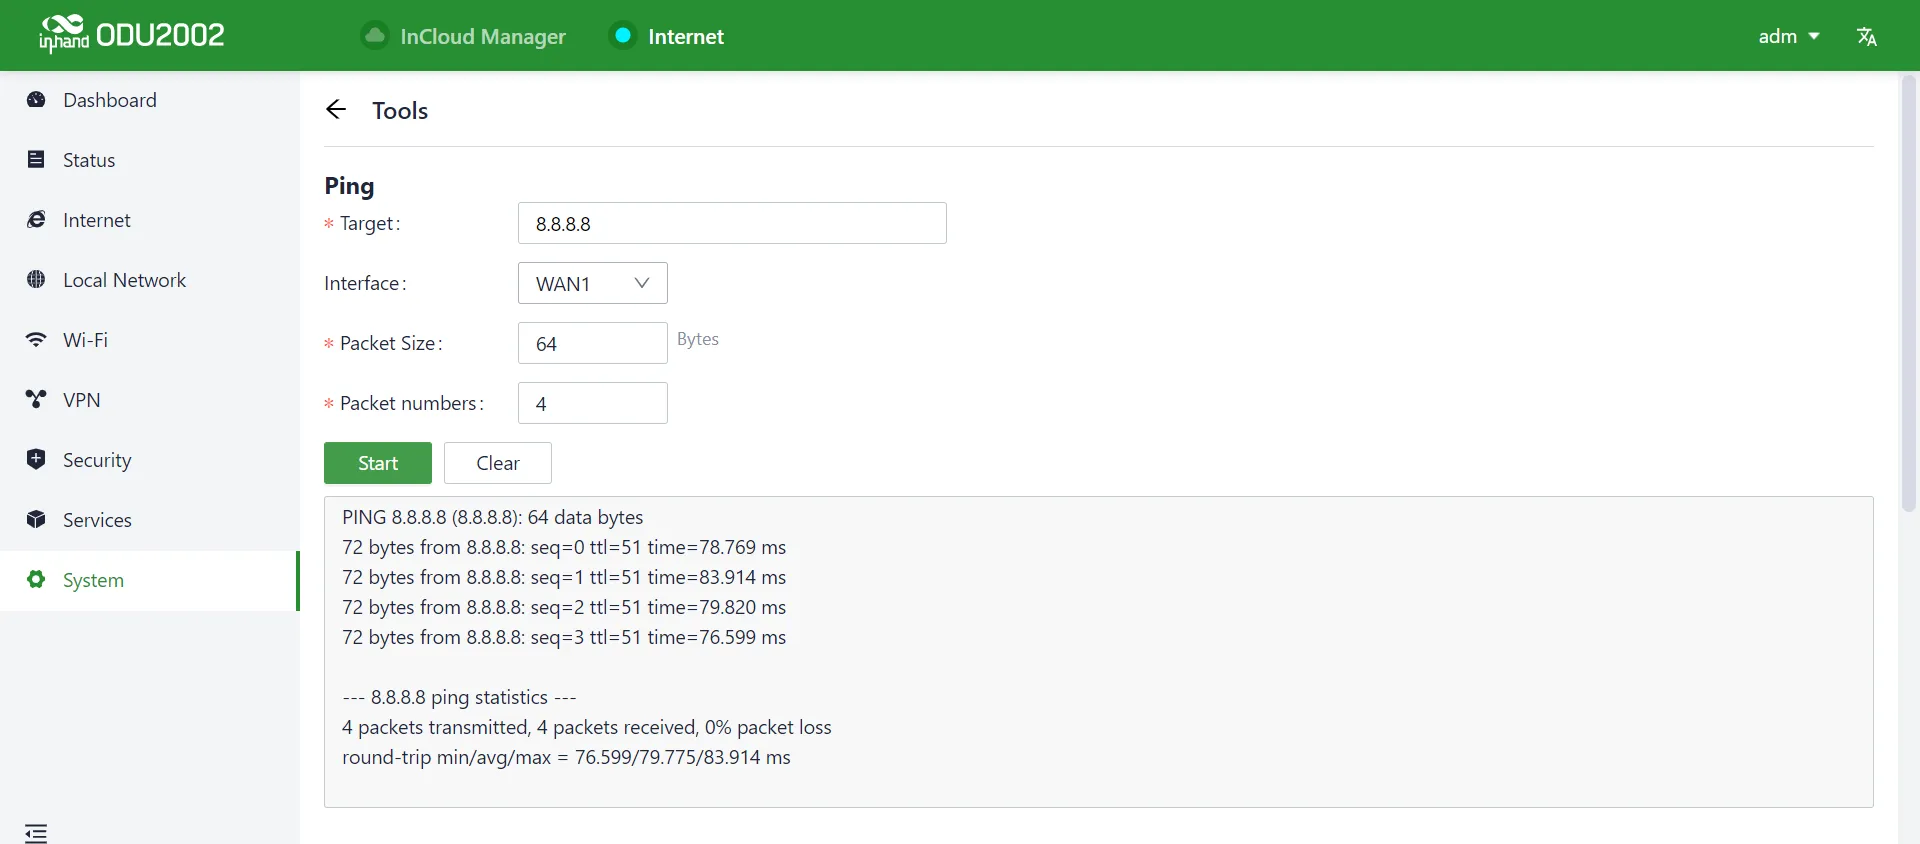
Task: Open the Local Network menu item
Action: [x=150, y=280]
